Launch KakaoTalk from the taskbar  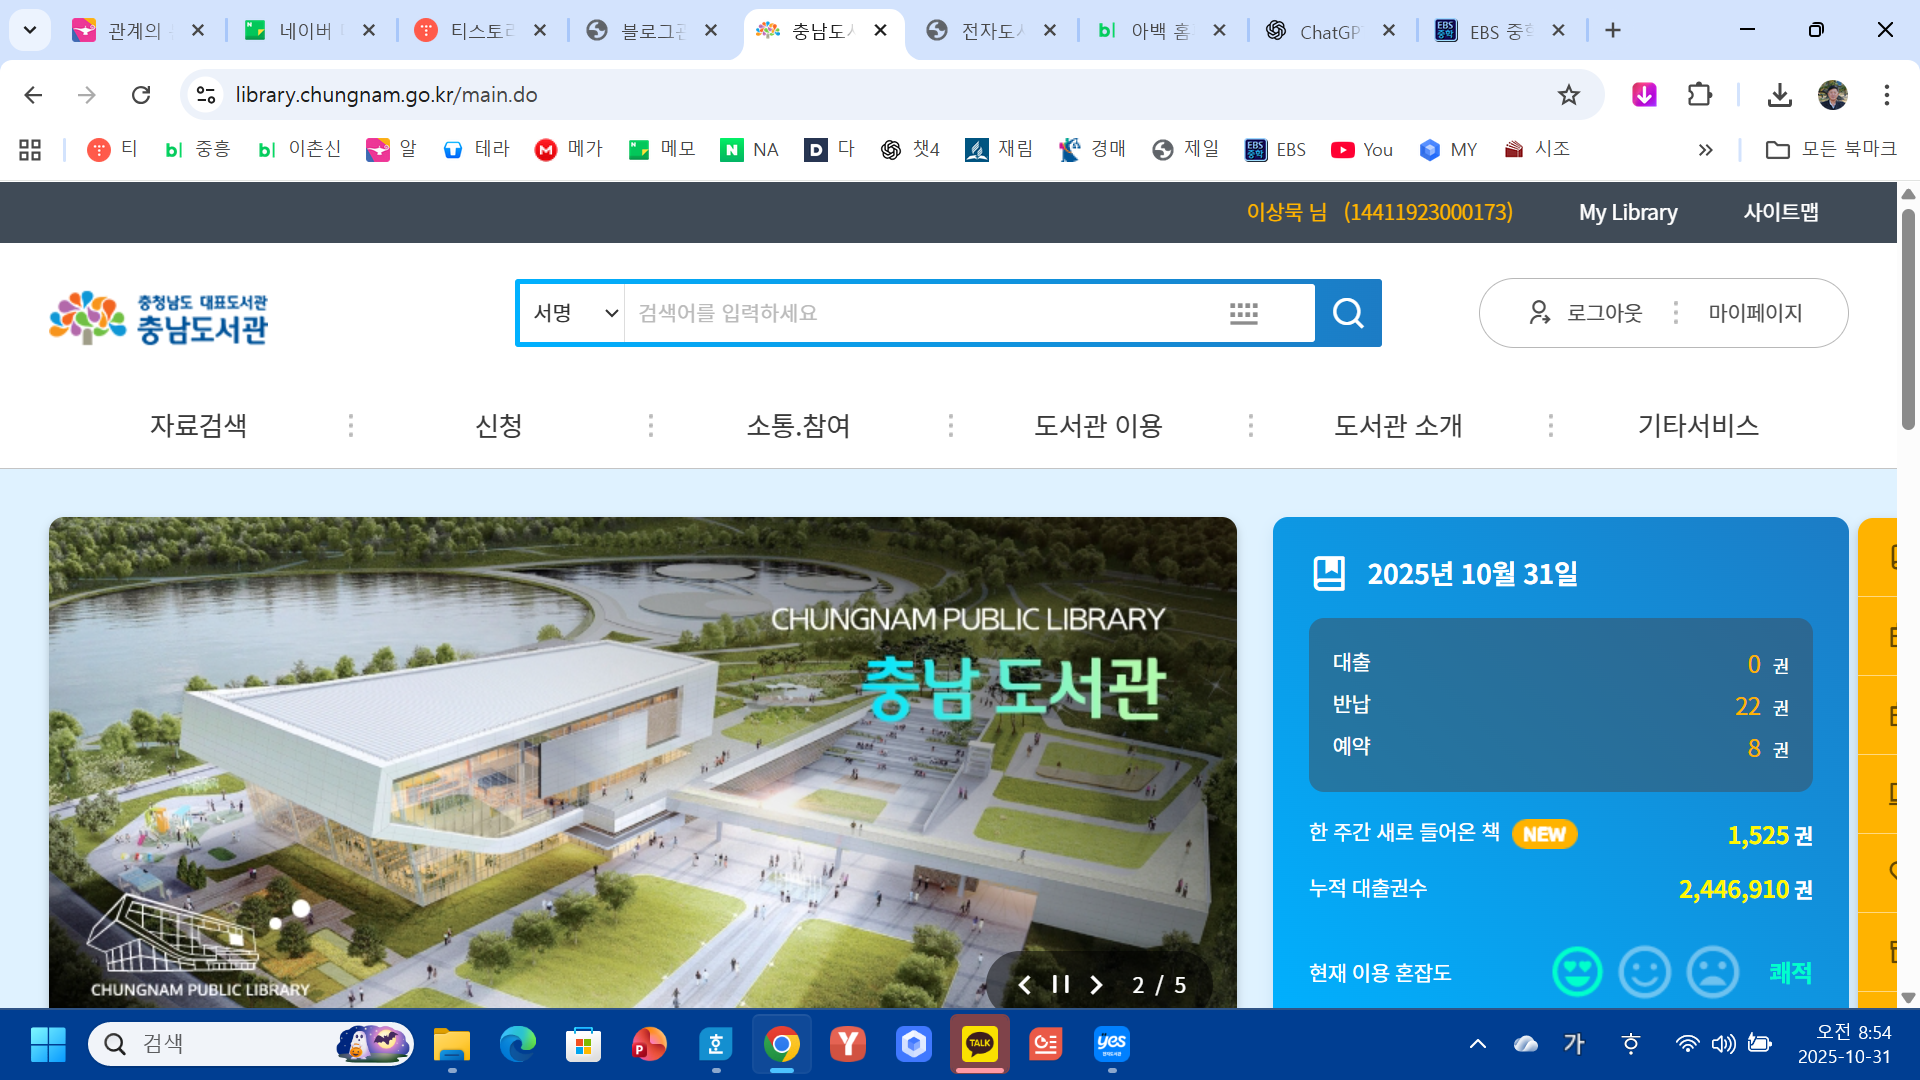[x=979, y=1043]
